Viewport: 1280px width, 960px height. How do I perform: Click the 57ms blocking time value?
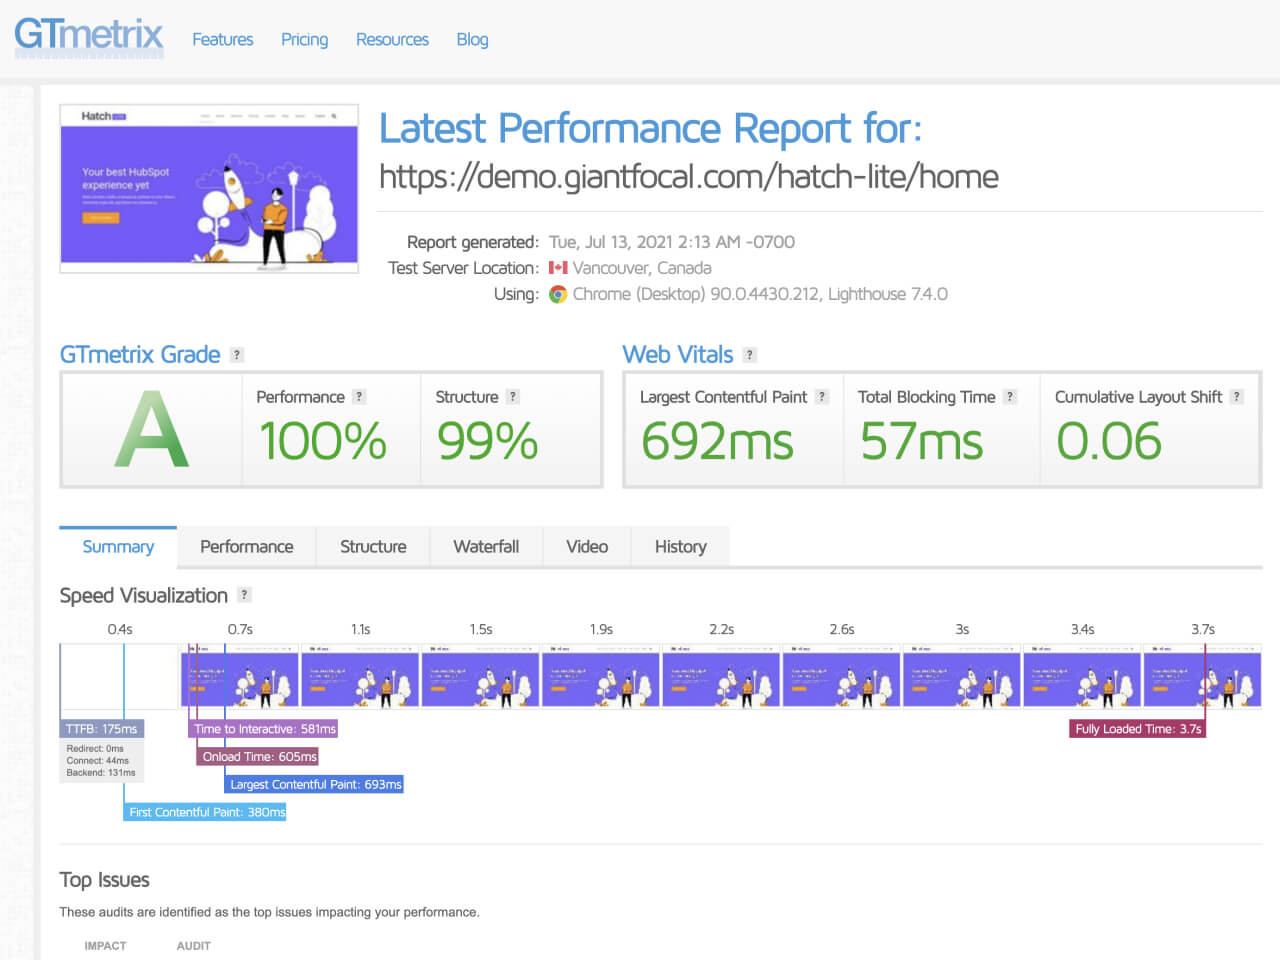coord(922,441)
